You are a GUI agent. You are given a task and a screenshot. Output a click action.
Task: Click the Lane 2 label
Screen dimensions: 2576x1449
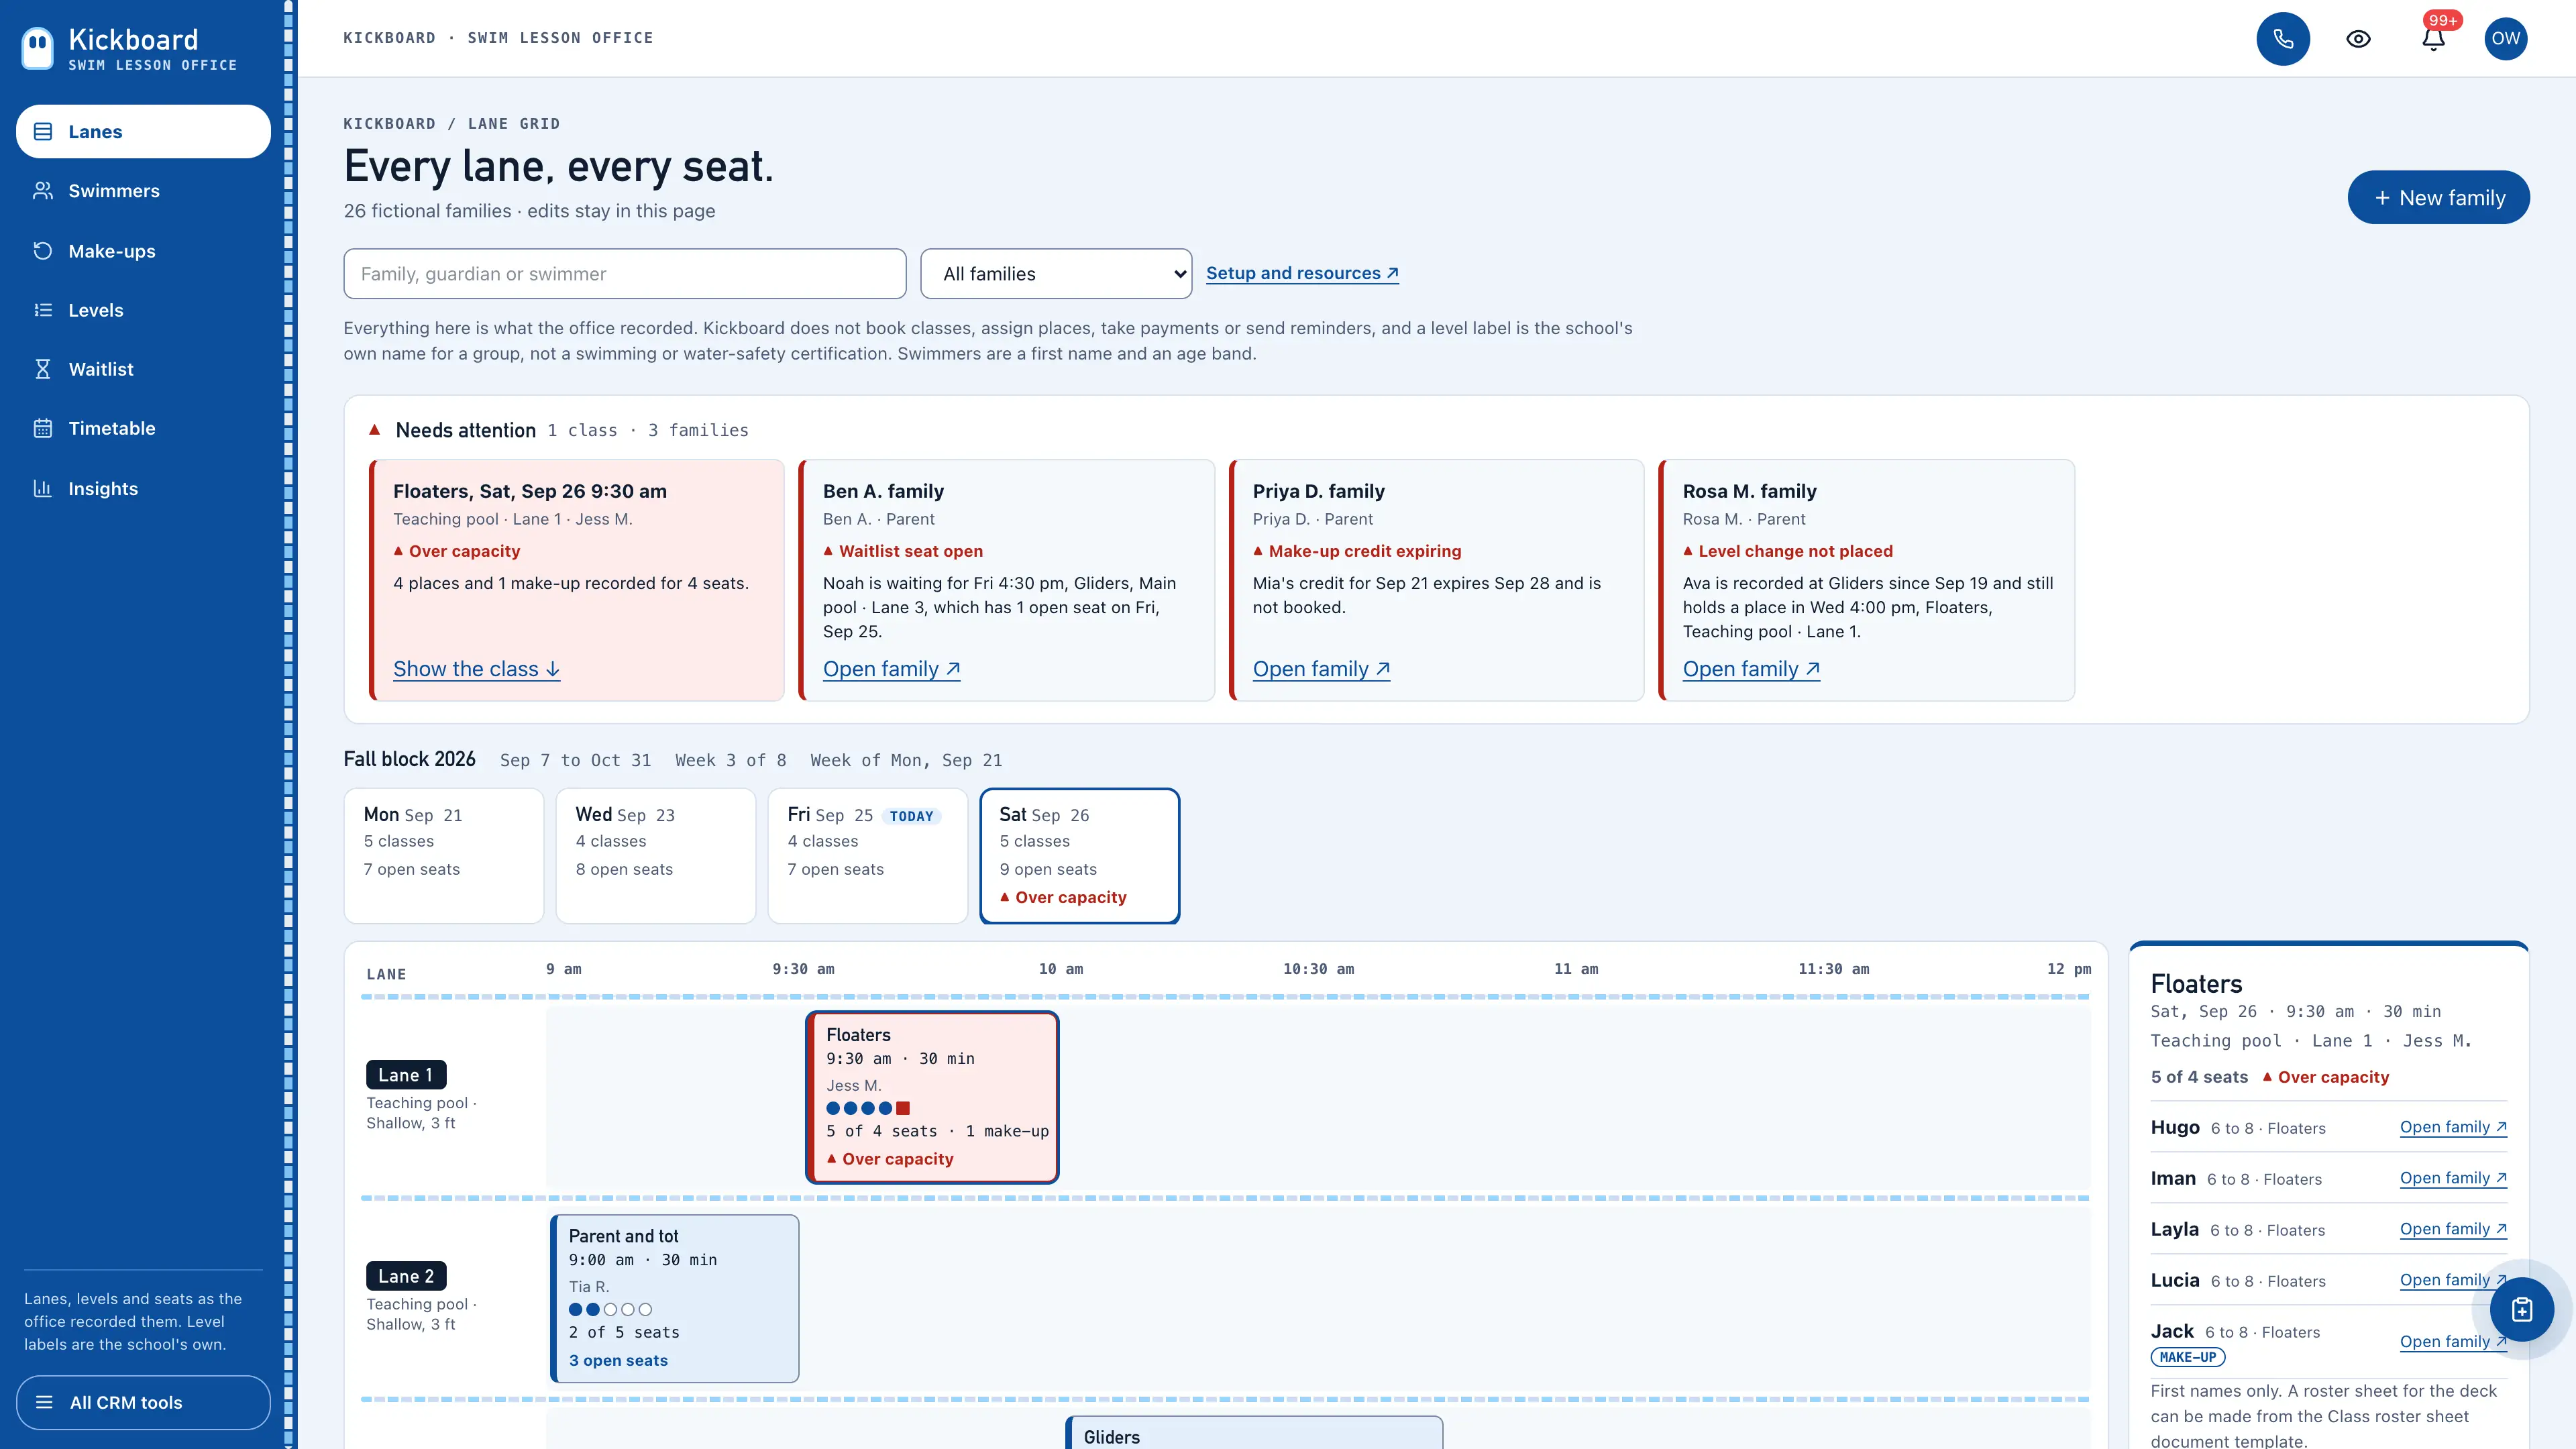(x=406, y=1275)
